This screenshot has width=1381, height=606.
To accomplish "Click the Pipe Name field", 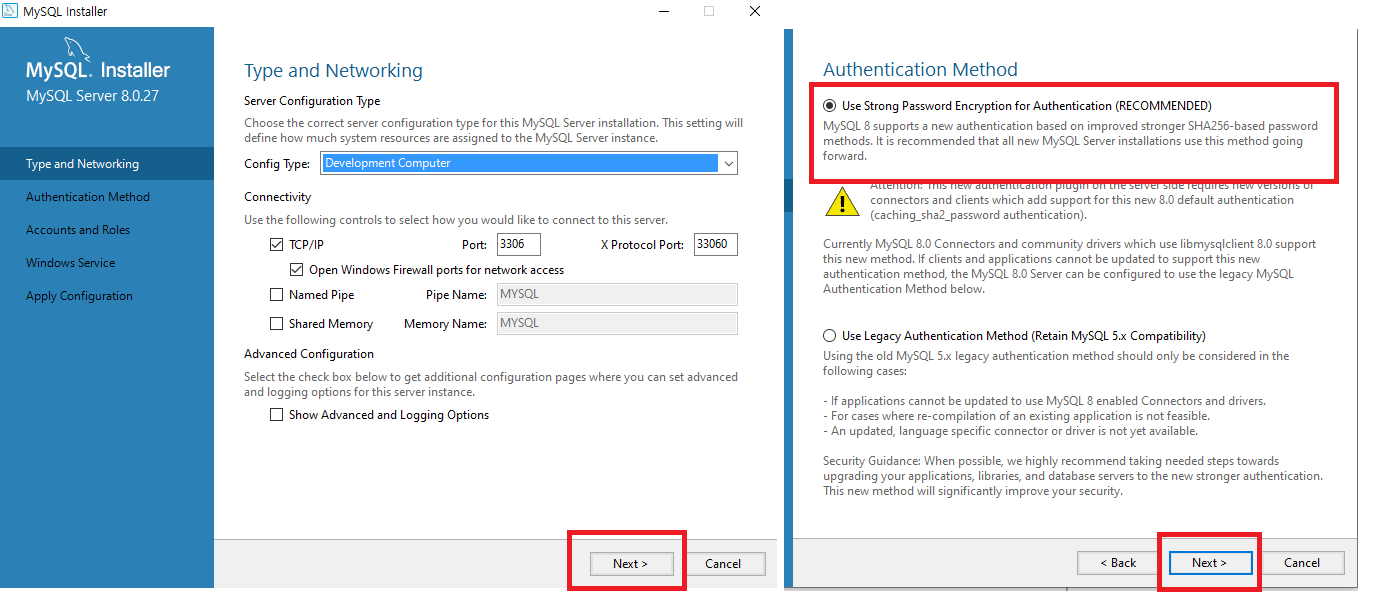I will [x=617, y=294].
